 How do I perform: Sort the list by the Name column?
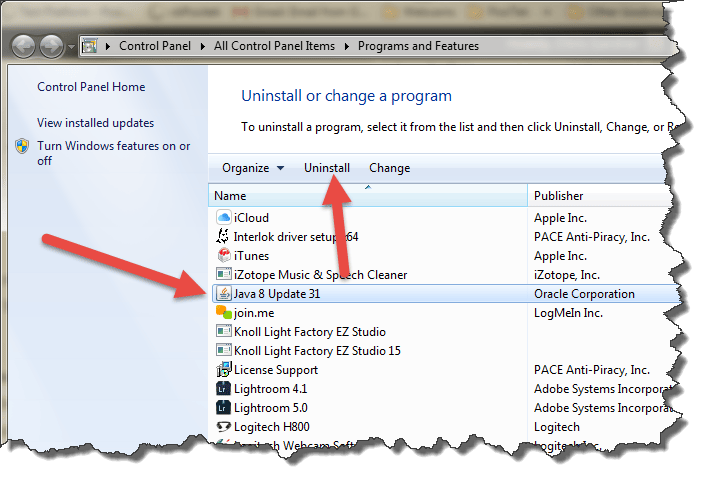click(x=367, y=195)
